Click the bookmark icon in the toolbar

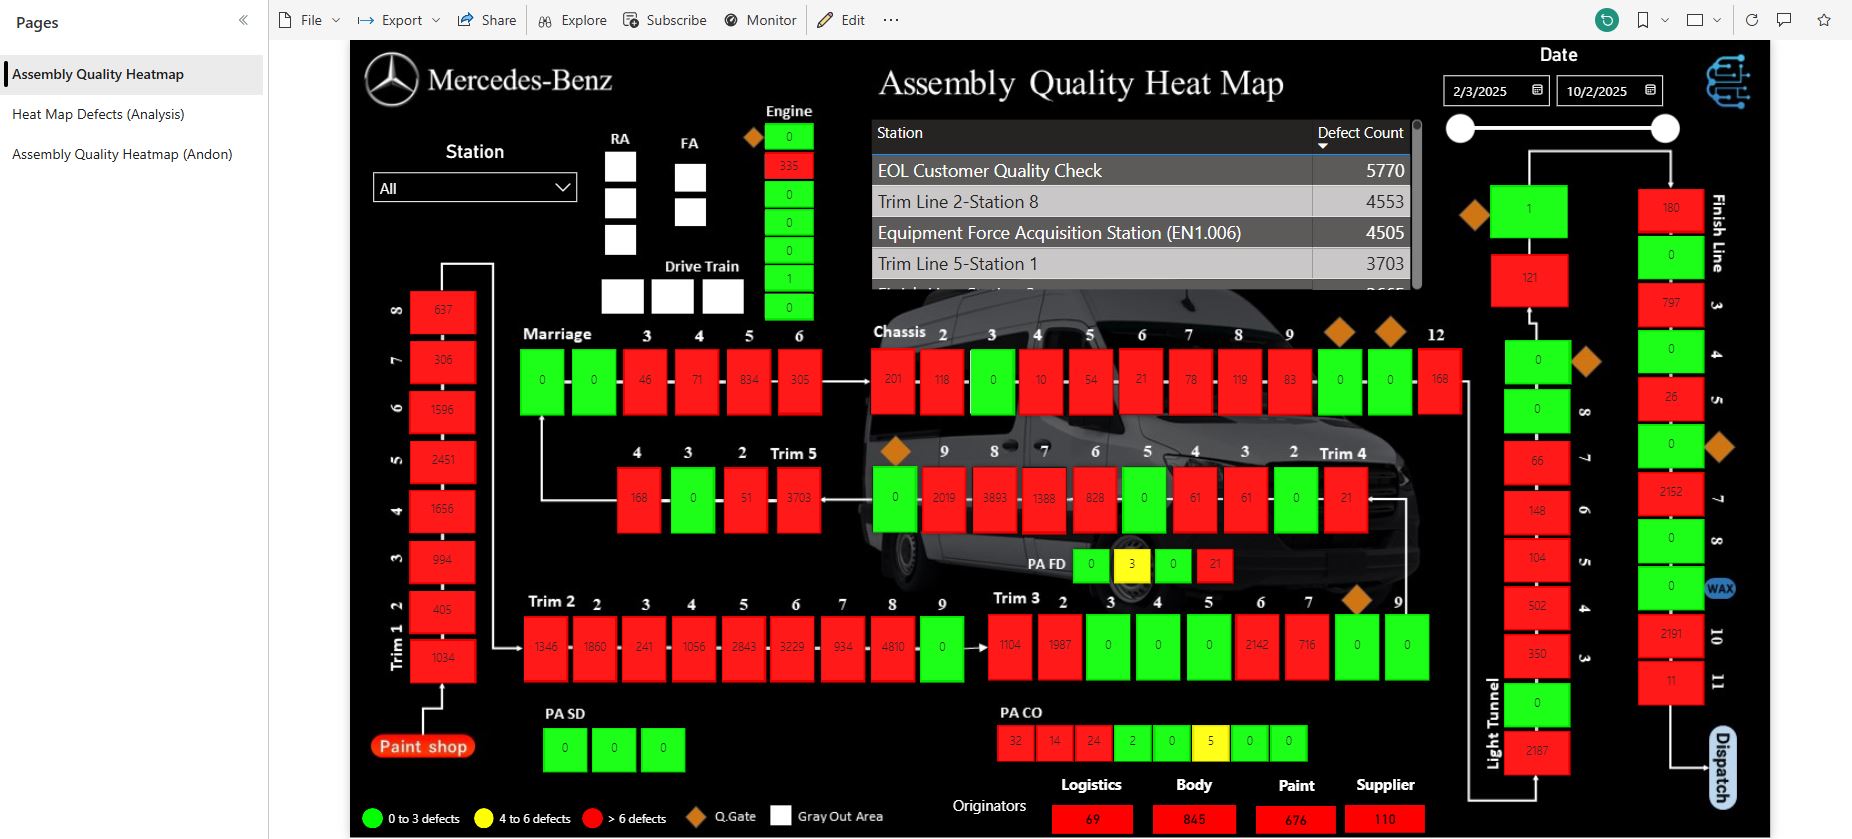[1643, 20]
